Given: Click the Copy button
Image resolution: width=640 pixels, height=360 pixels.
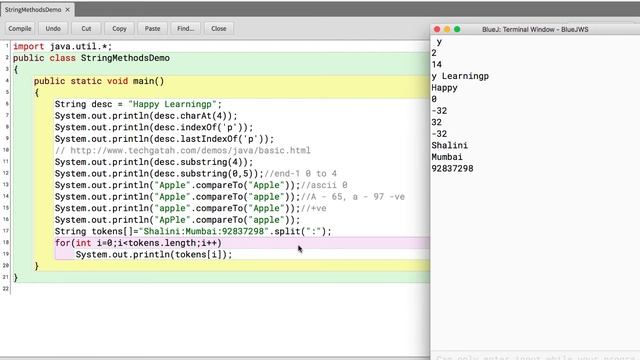Looking at the screenshot, I should click(119, 29).
